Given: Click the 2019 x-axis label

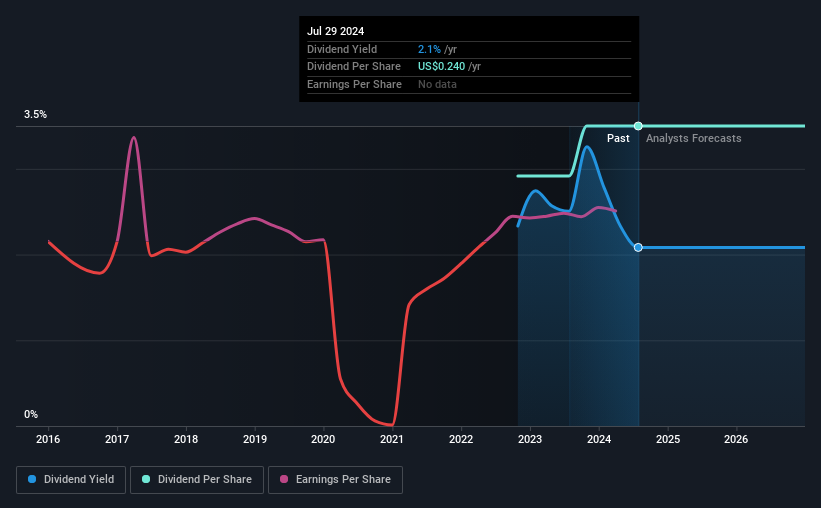Looking at the screenshot, I should pos(255,439).
